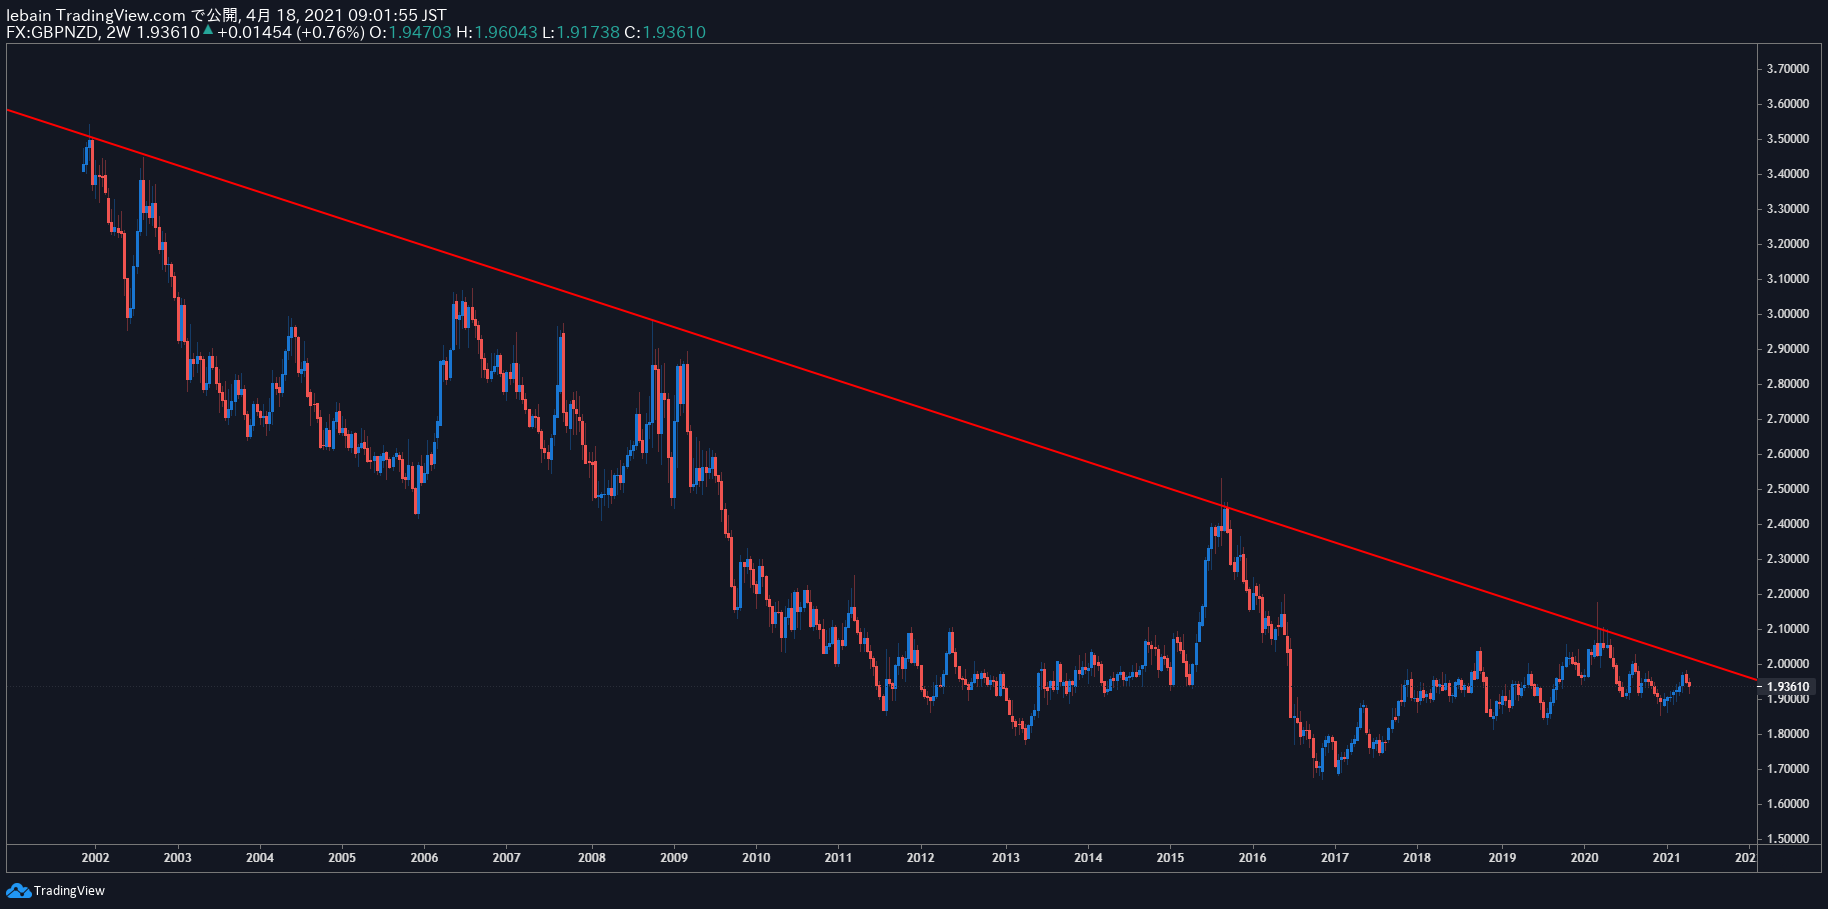Click the FX:GBPNZD symbol label
This screenshot has height=909, width=1828.
click(x=53, y=32)
